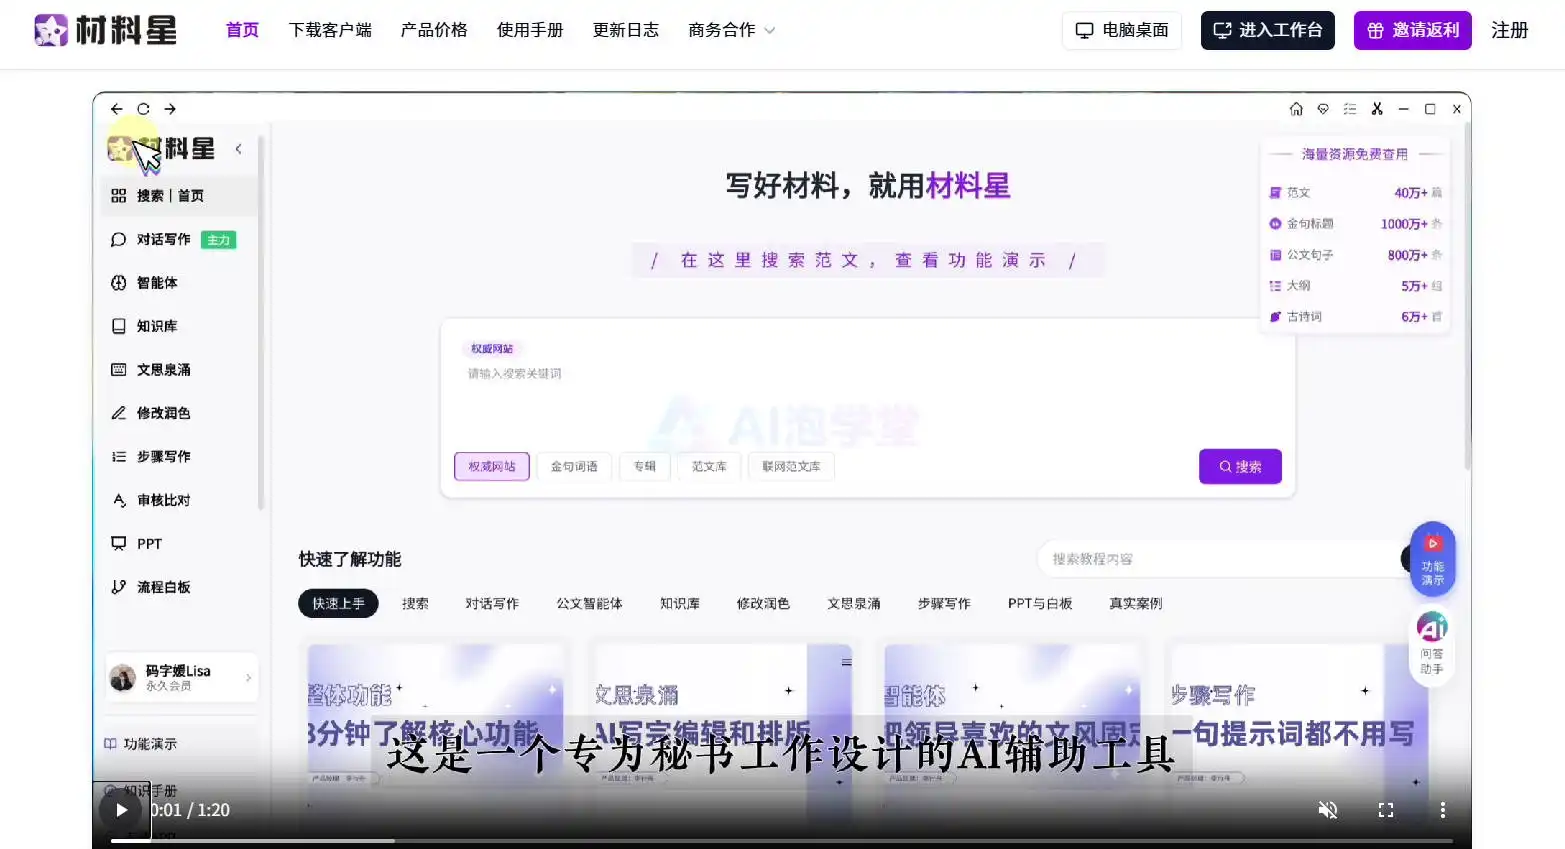Click the pencil icon for 修改润色
Screen dimensions: 1565x849
pos(119,413)
